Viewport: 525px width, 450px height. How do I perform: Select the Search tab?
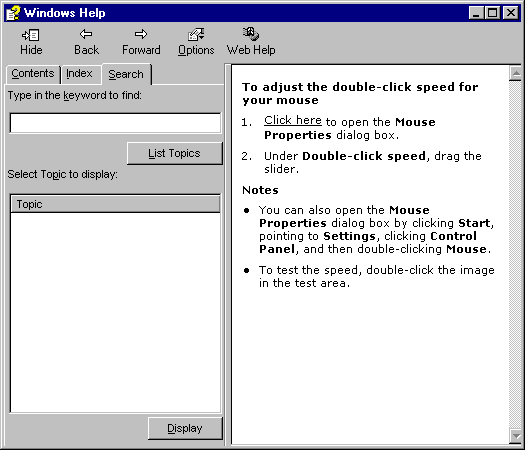[126, 74]
